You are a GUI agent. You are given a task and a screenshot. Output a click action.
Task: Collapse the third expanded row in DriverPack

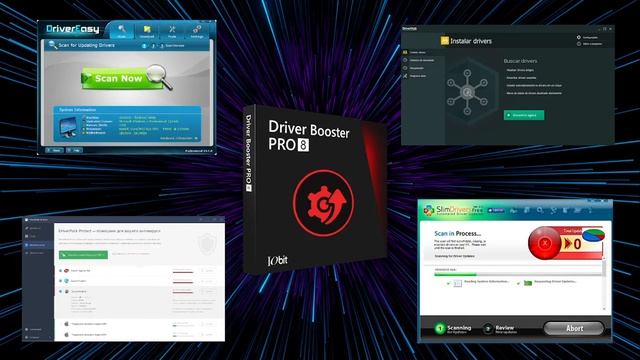click(60, 291)
